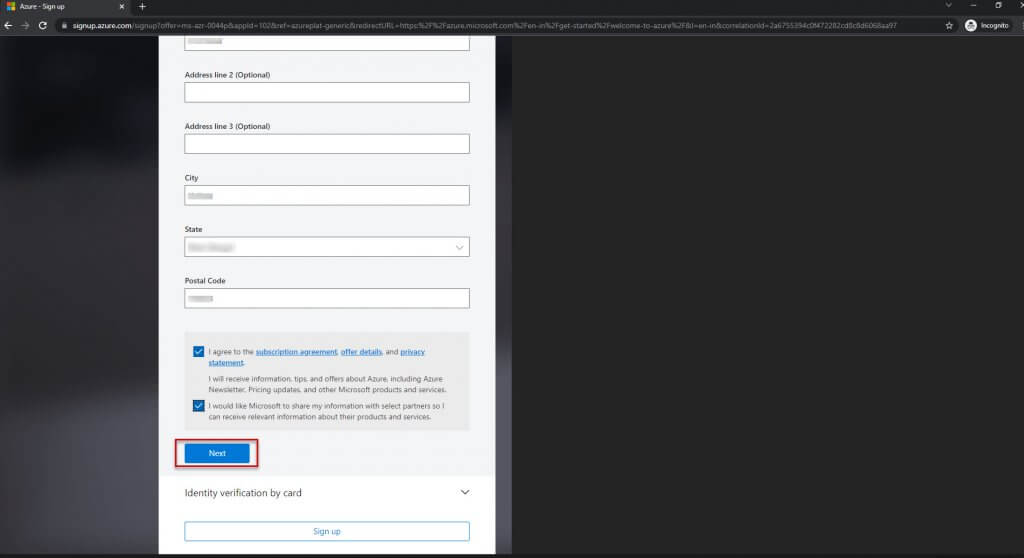Image resolution: width=1024 pixels, height=558 pixels.
Task: Open the offer details link
Action: (x=361, y=352)
